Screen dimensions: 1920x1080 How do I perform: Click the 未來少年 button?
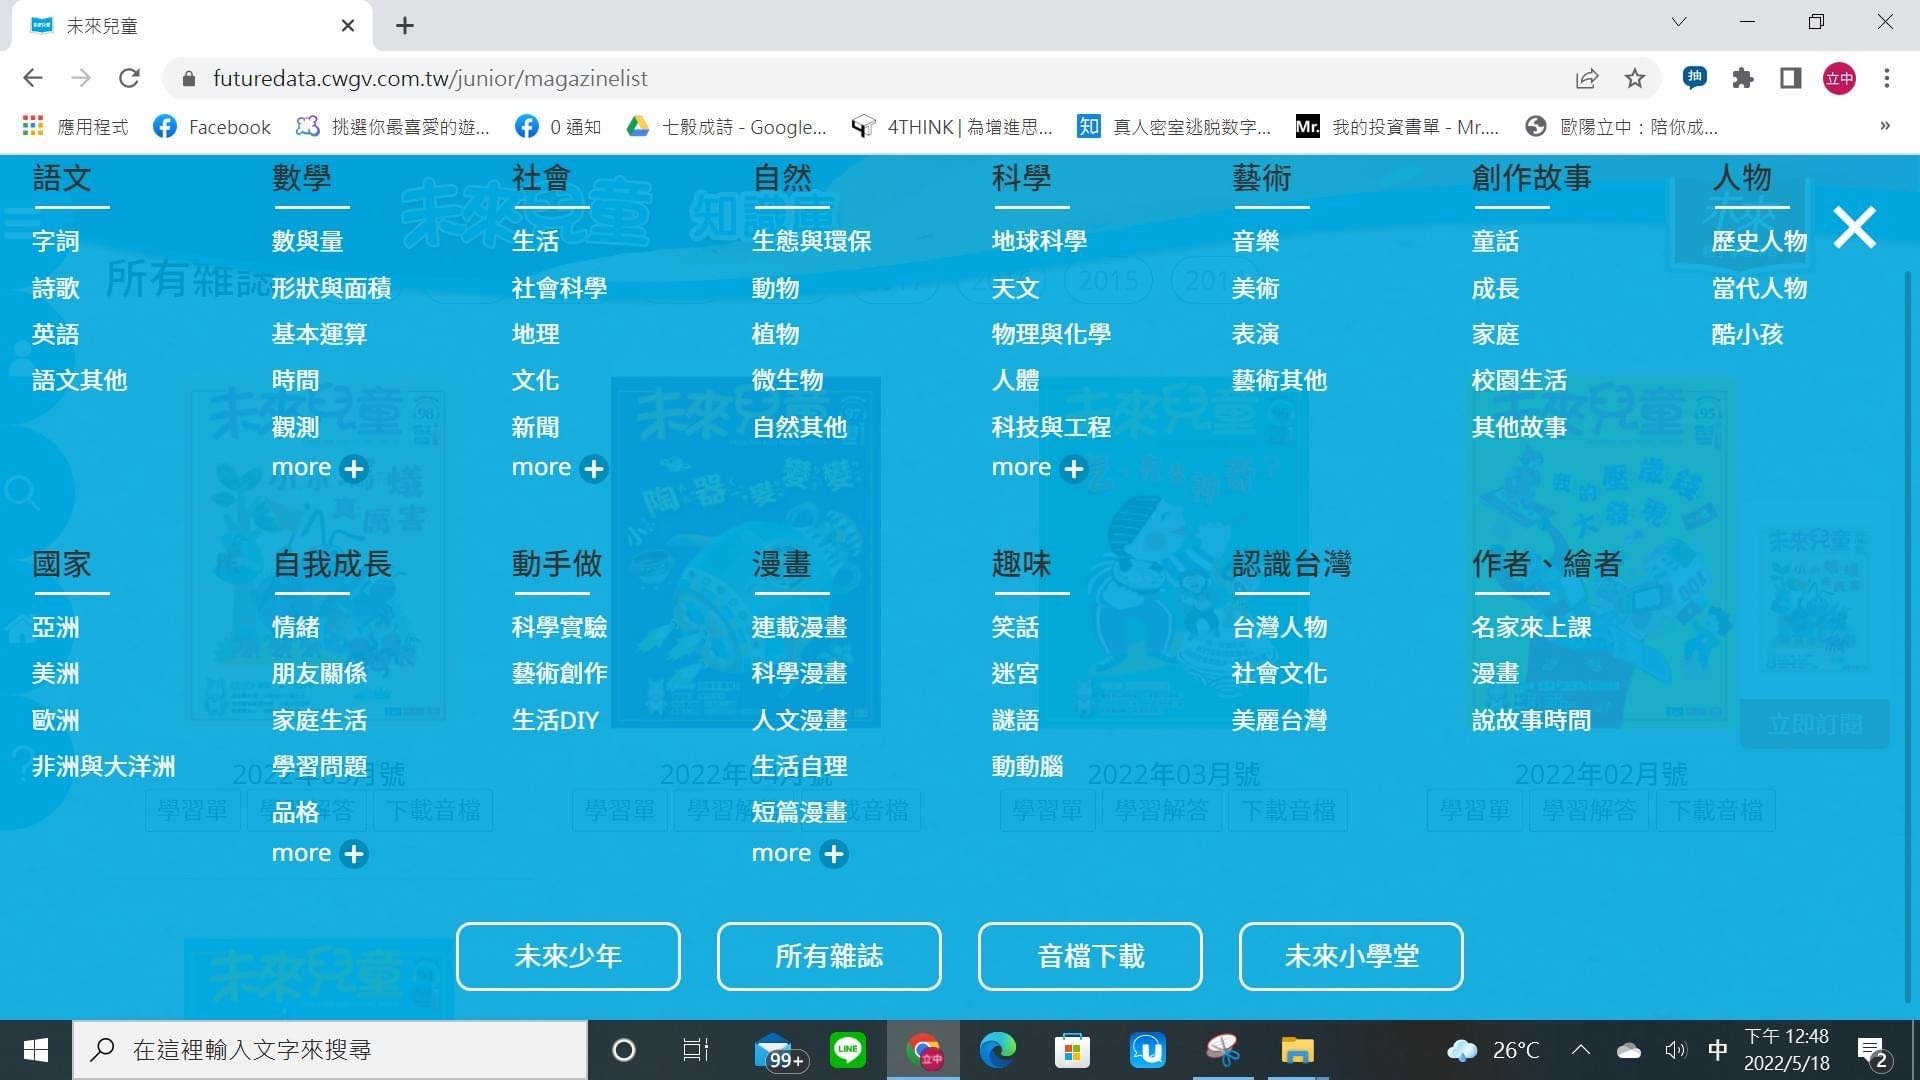568,957
